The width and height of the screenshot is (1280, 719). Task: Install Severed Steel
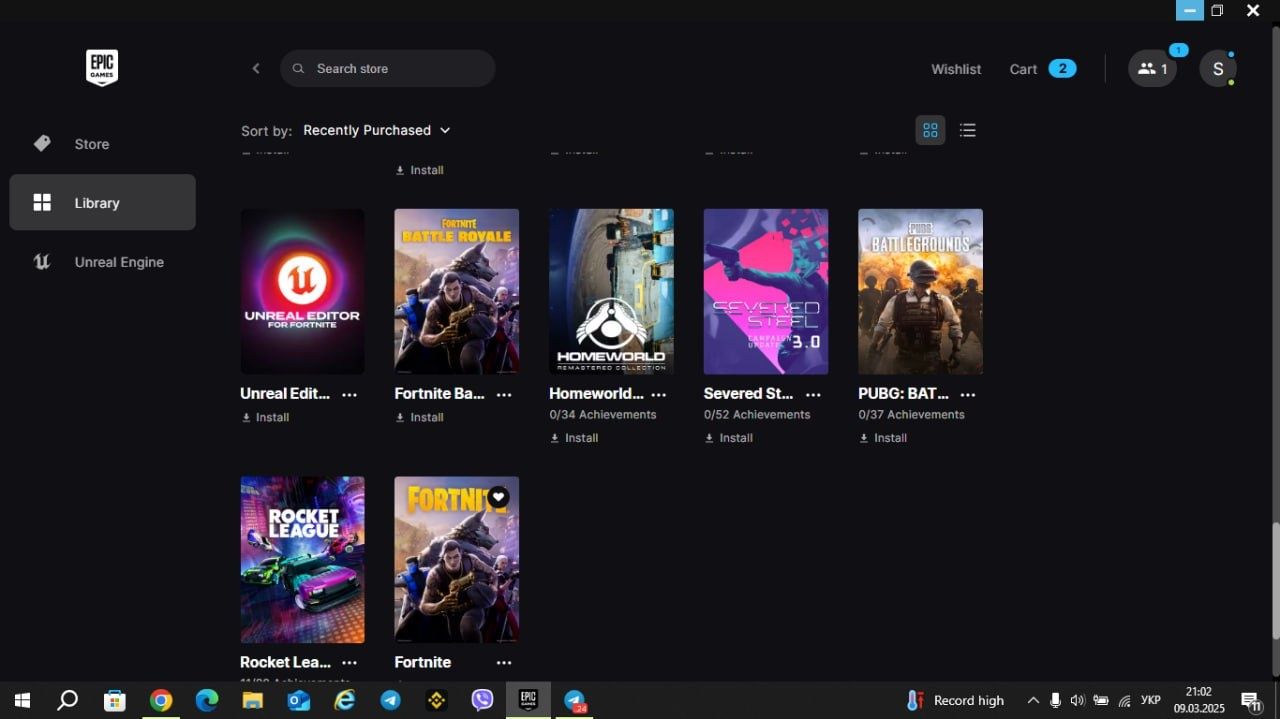click(x=729, y=438)
